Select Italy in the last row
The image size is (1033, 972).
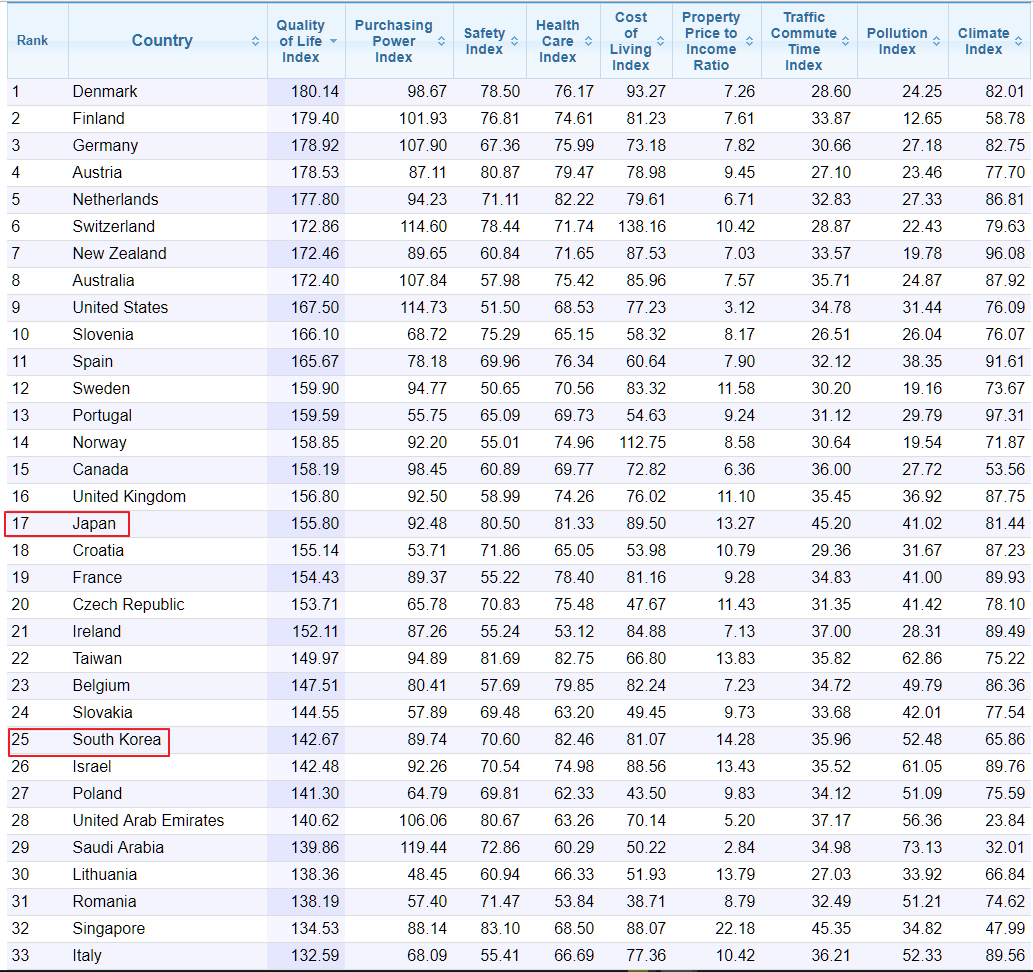click(x=87, y=956)
